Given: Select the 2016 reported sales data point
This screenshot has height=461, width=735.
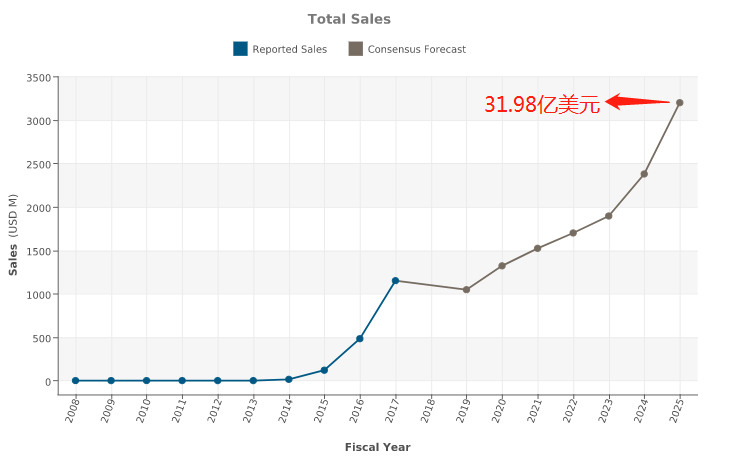Looking at the screenshot, I should (360, 339).
